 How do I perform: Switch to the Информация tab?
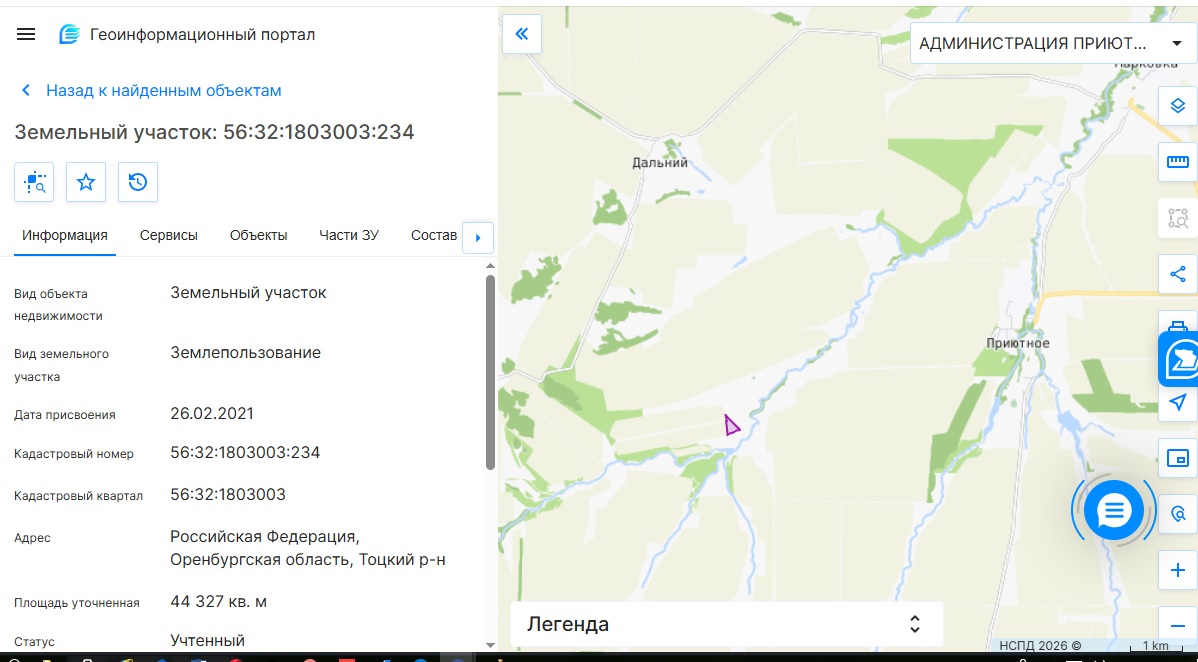pos(65,235)
